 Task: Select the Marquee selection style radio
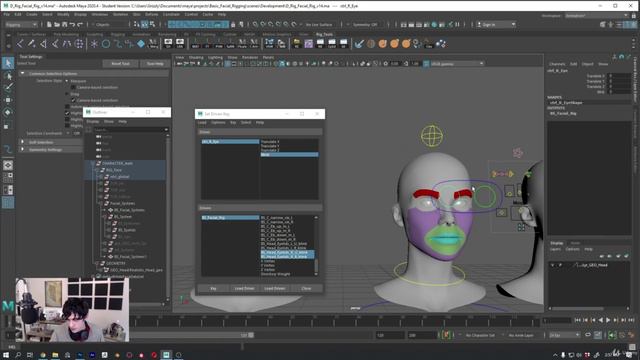(x=67, y=81)
